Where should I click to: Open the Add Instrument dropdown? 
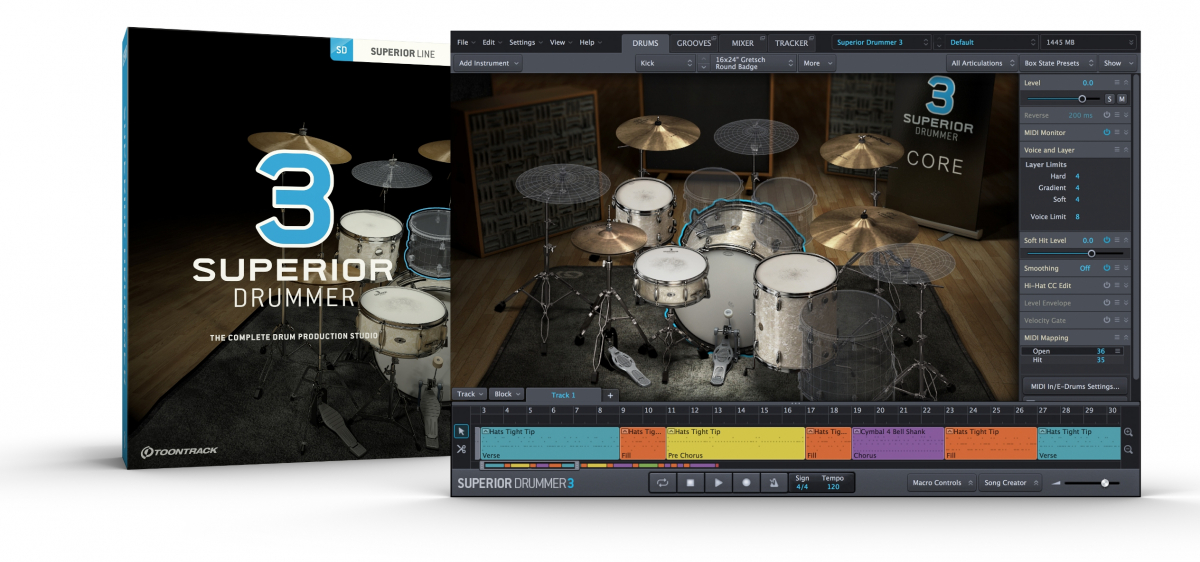[489, 63]
